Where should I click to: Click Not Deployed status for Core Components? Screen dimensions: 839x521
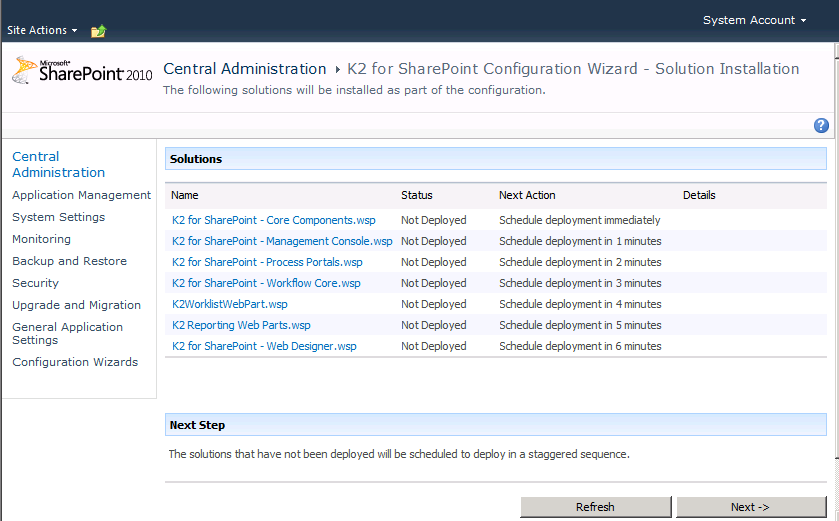tap(433, 220)
